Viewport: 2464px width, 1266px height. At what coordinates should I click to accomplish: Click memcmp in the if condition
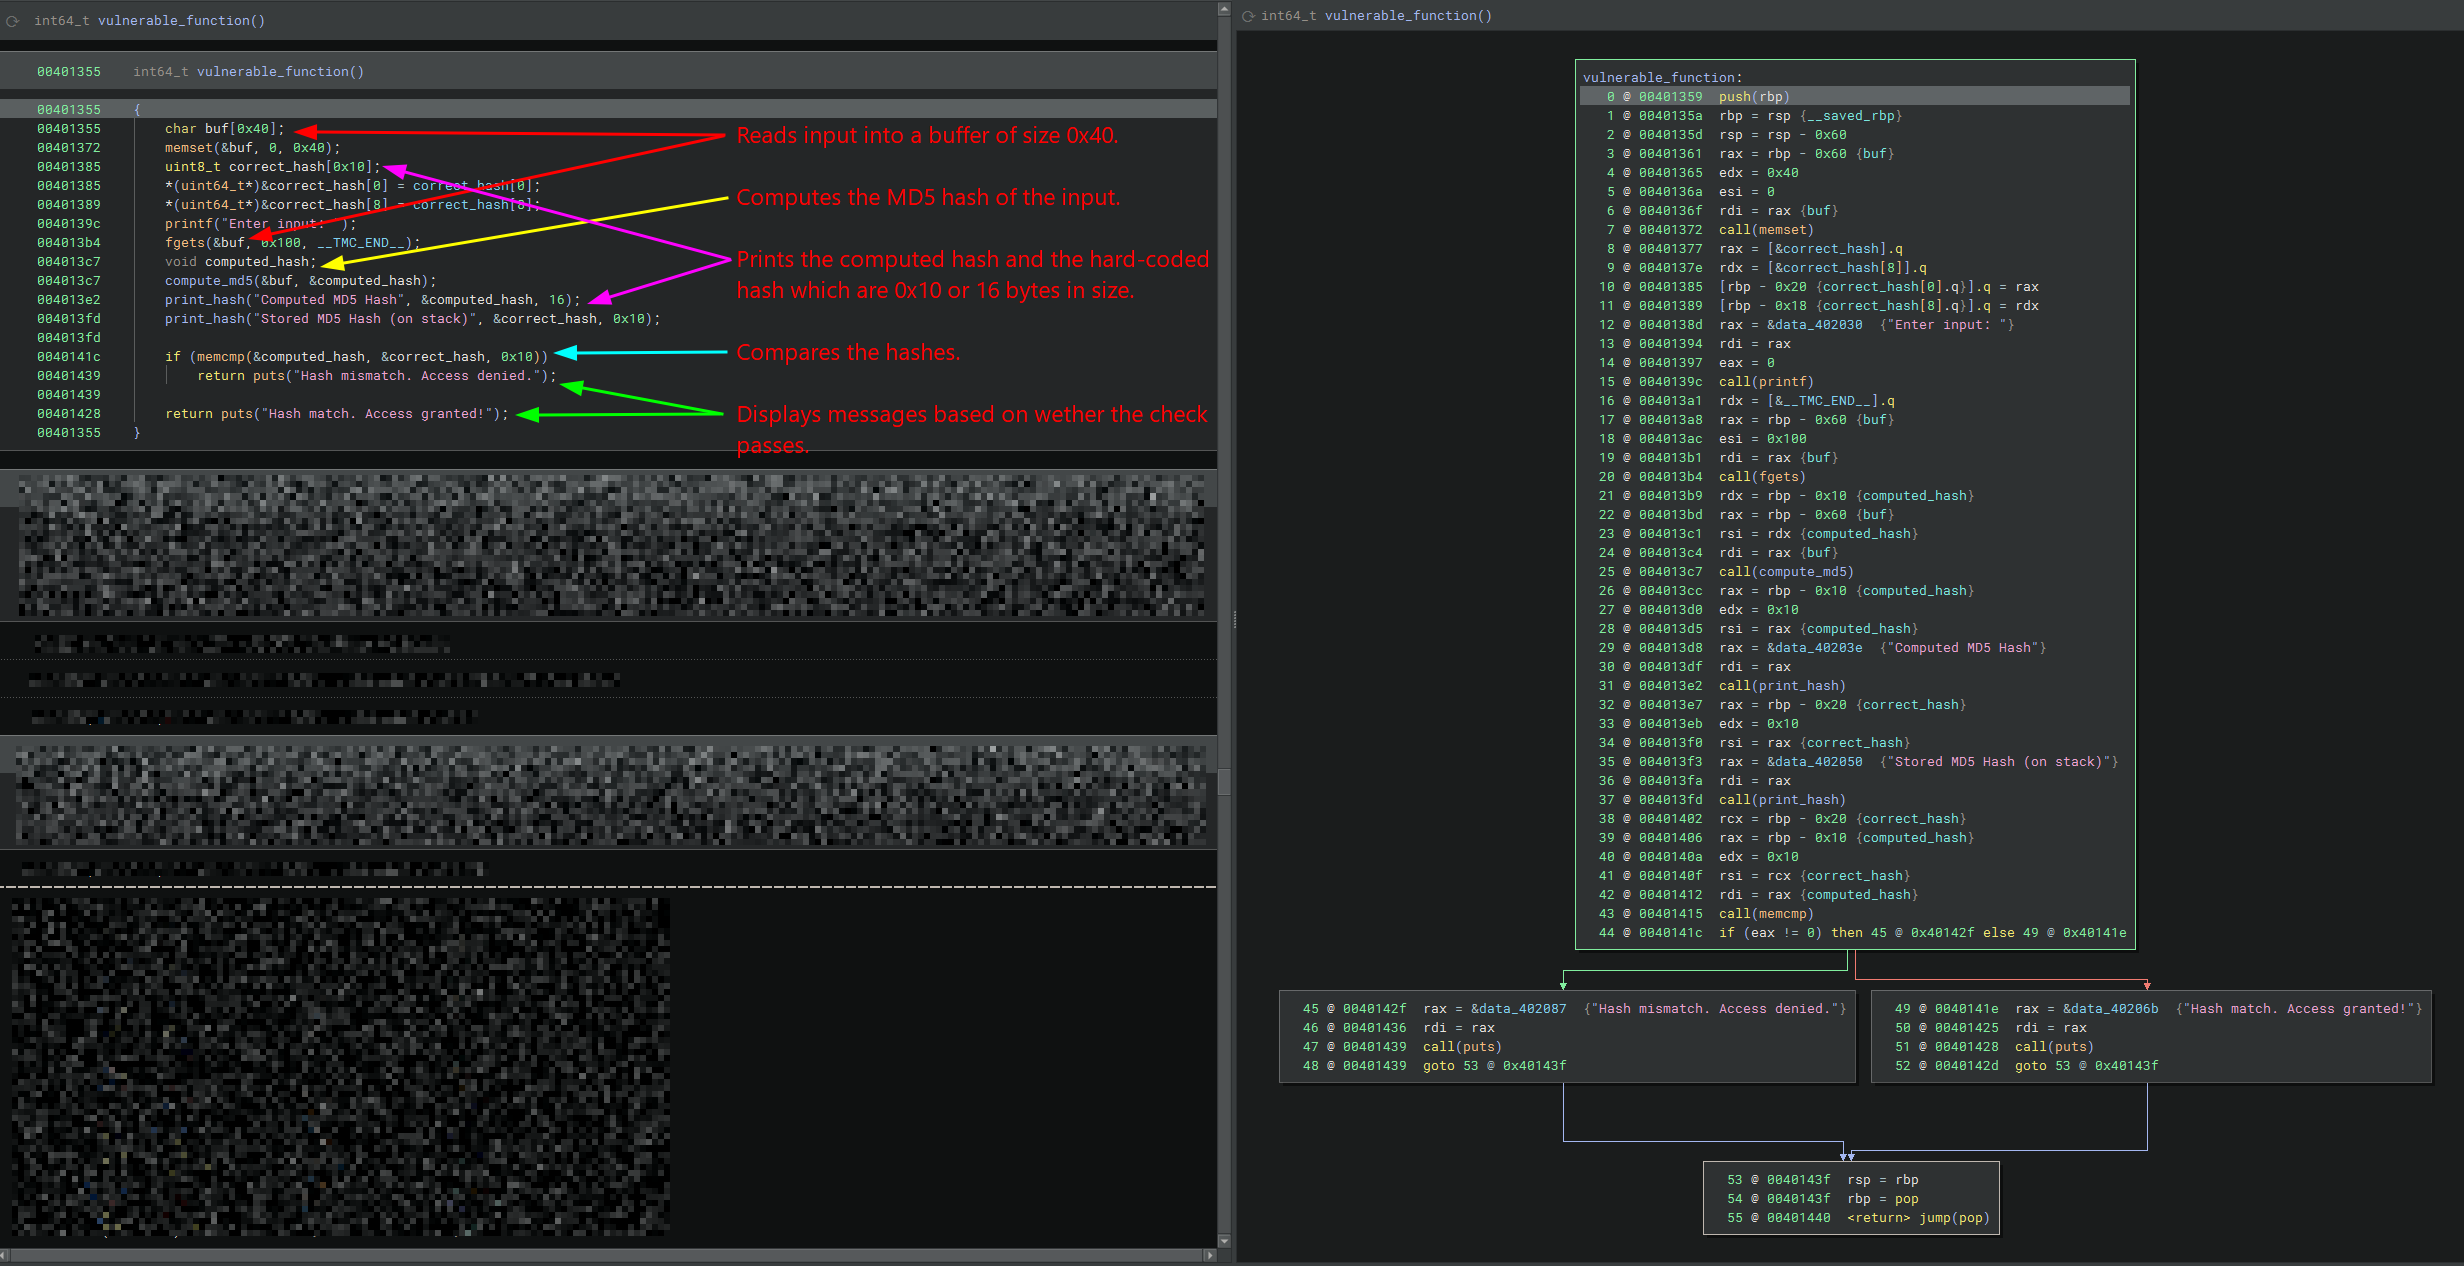pos(220,357)
